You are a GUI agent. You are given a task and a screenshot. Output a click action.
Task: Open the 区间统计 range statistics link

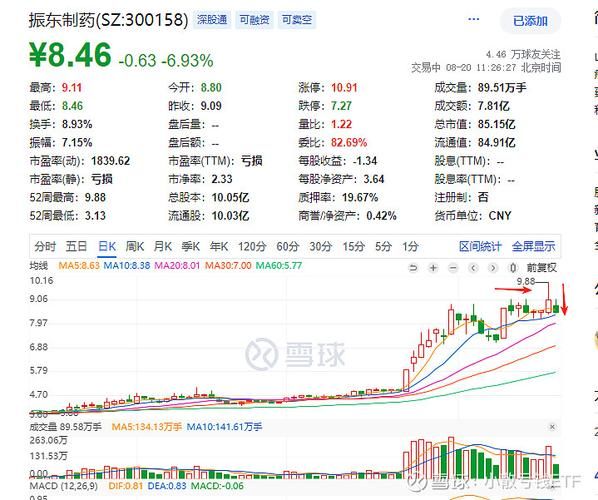[480, 246]
